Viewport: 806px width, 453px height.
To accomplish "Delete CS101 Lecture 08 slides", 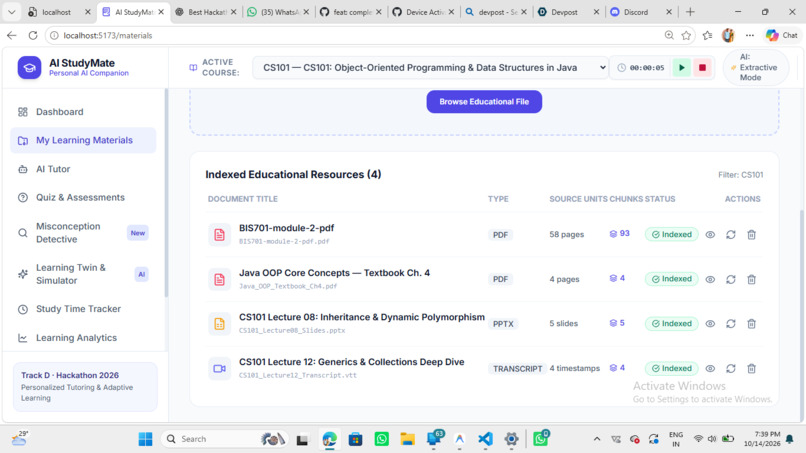I will pos(751,323).
